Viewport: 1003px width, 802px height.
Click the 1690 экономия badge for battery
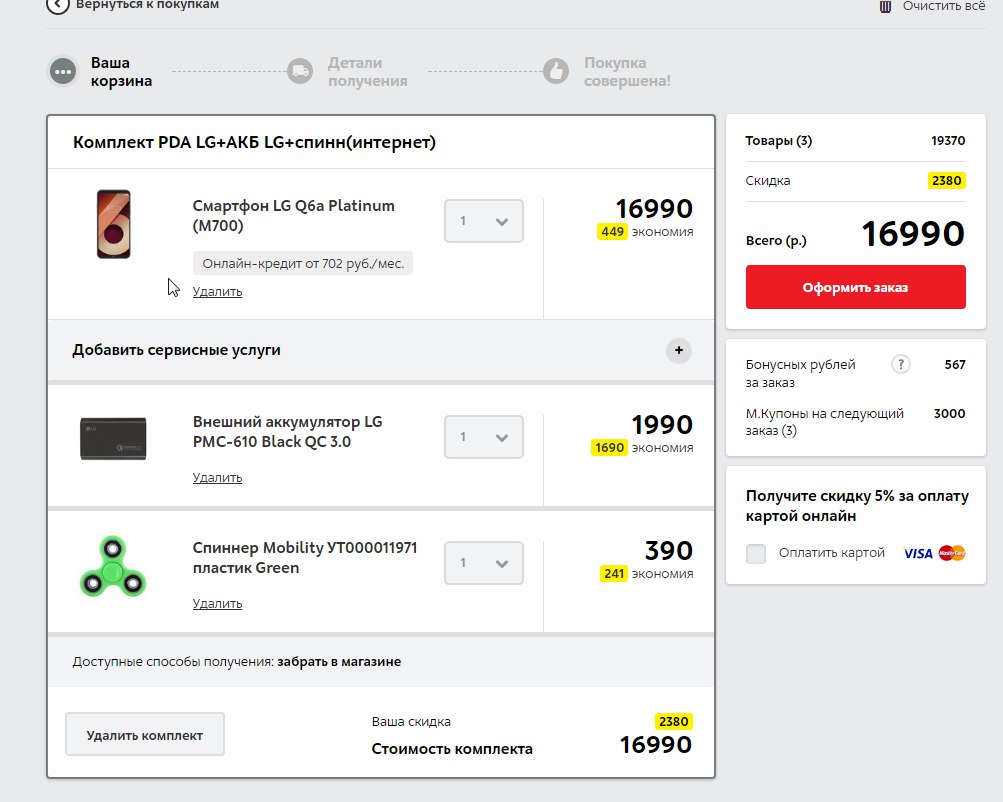(609, 448)
